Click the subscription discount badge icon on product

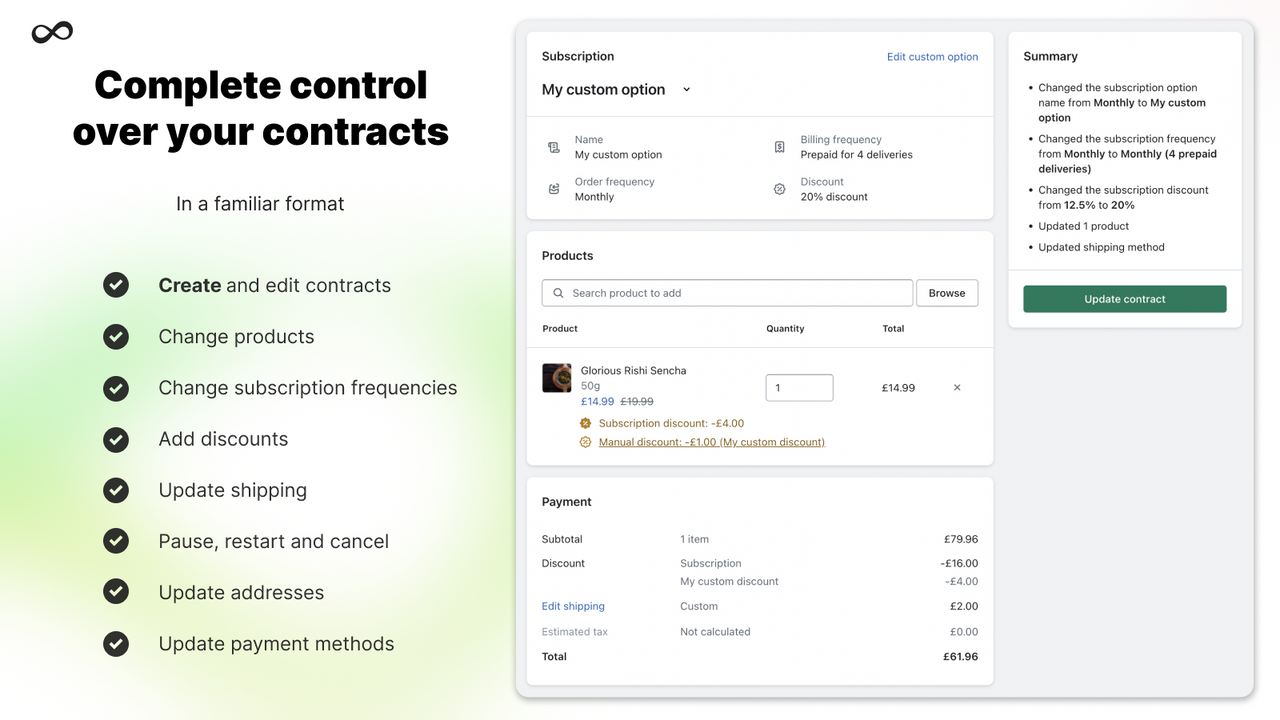tap(585, 423)
